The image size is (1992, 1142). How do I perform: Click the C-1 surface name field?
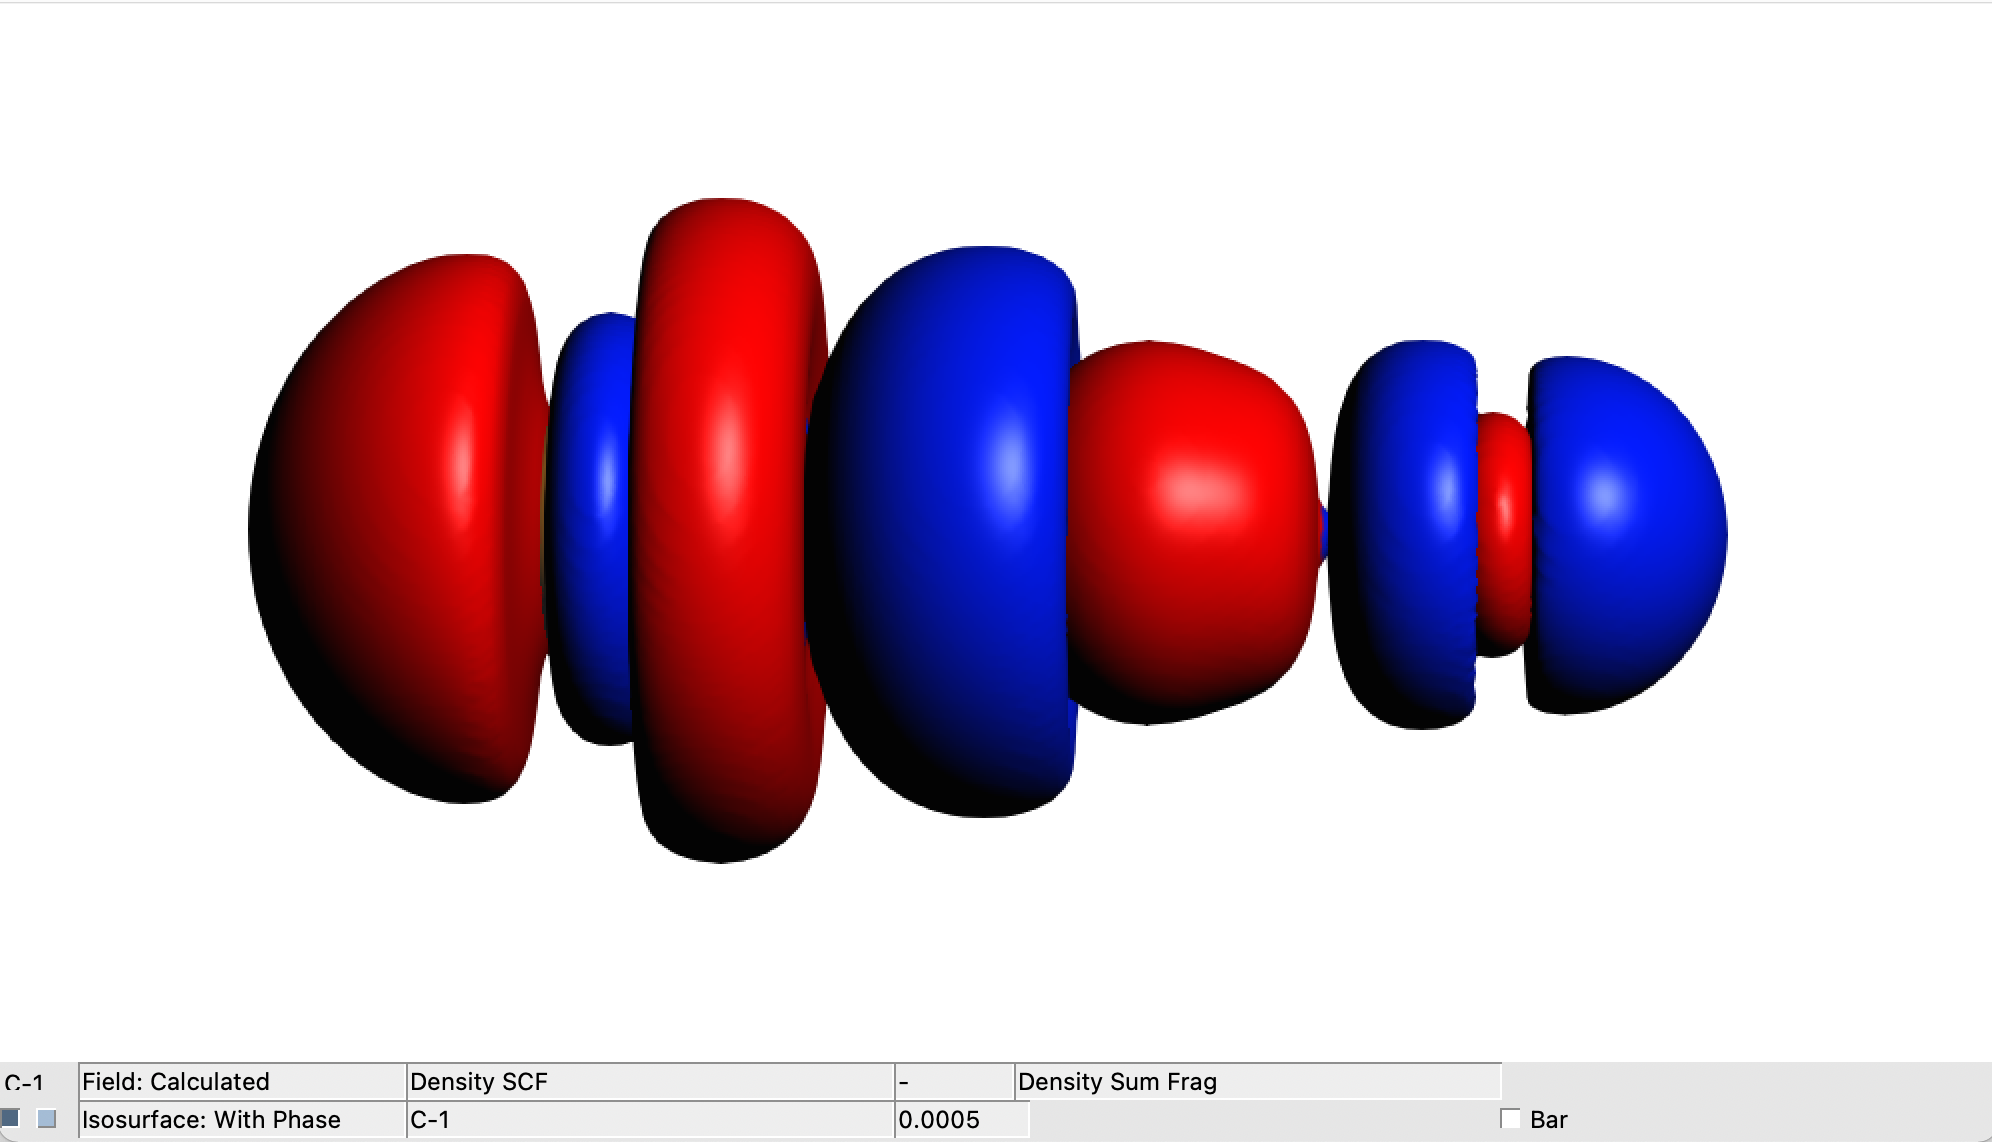(x=650, y=1120)
